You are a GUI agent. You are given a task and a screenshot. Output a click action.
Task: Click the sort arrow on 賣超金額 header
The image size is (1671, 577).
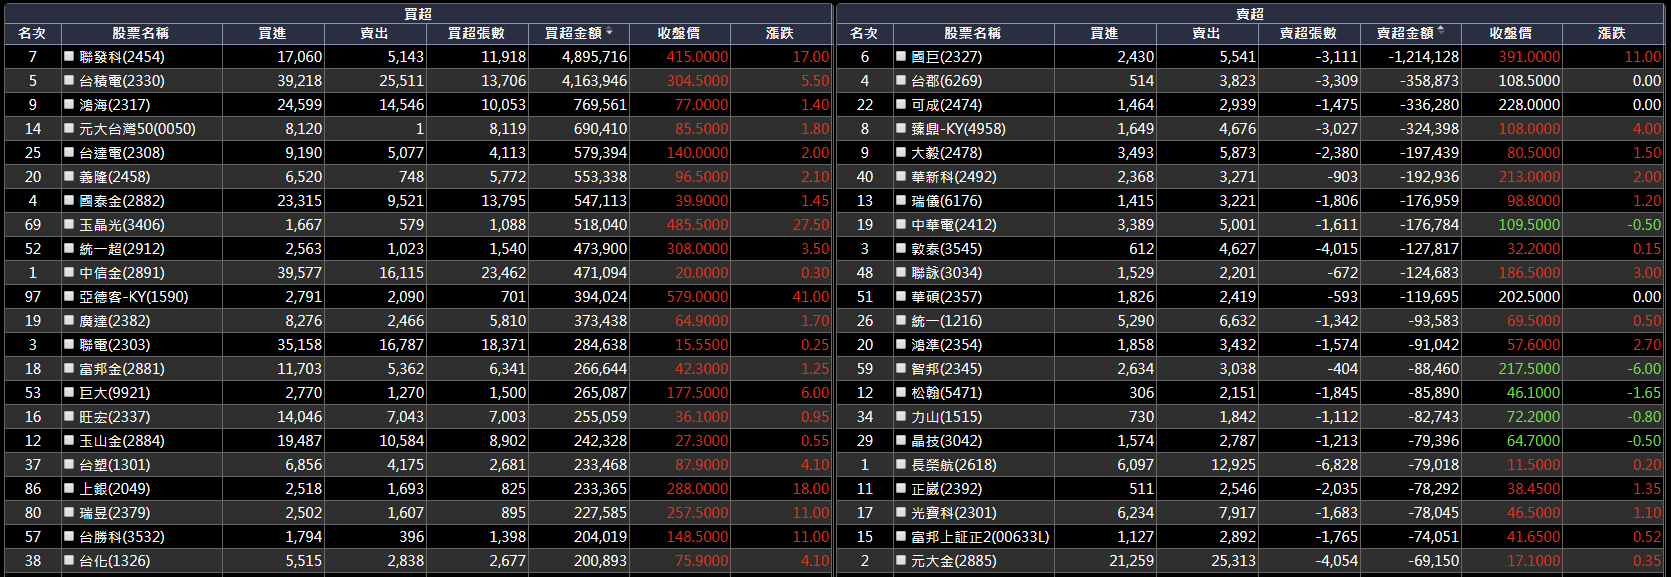tap(1441, 32)
